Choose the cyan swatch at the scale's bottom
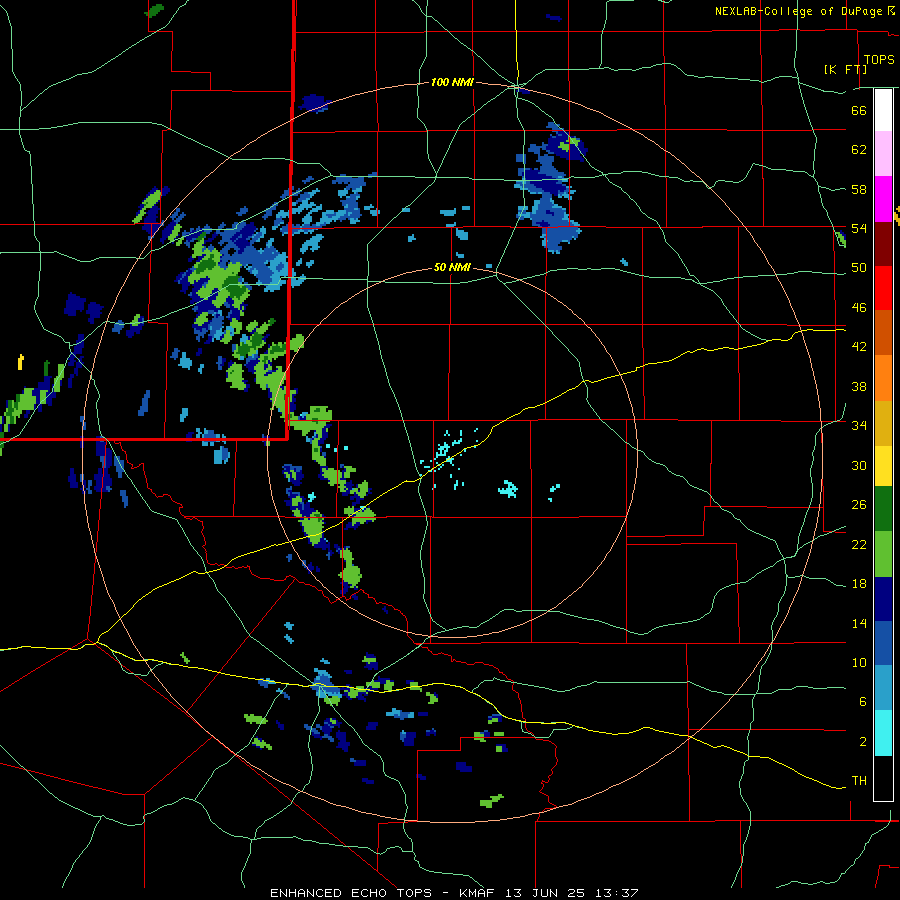Viewport: 900px width, 900px height. (x=883, y=733)
